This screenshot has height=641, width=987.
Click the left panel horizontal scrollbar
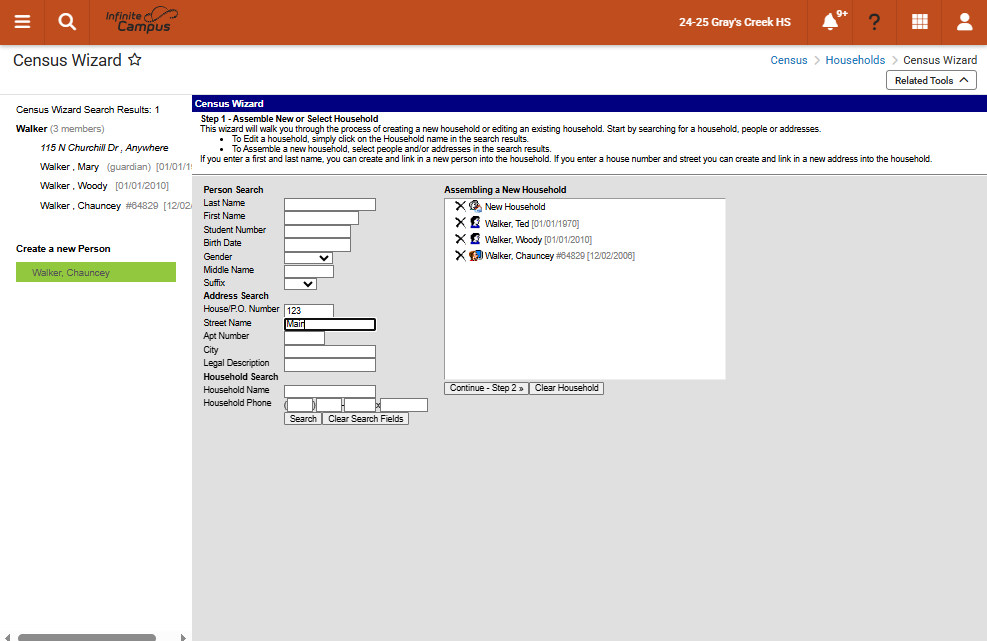click(87, 637)
